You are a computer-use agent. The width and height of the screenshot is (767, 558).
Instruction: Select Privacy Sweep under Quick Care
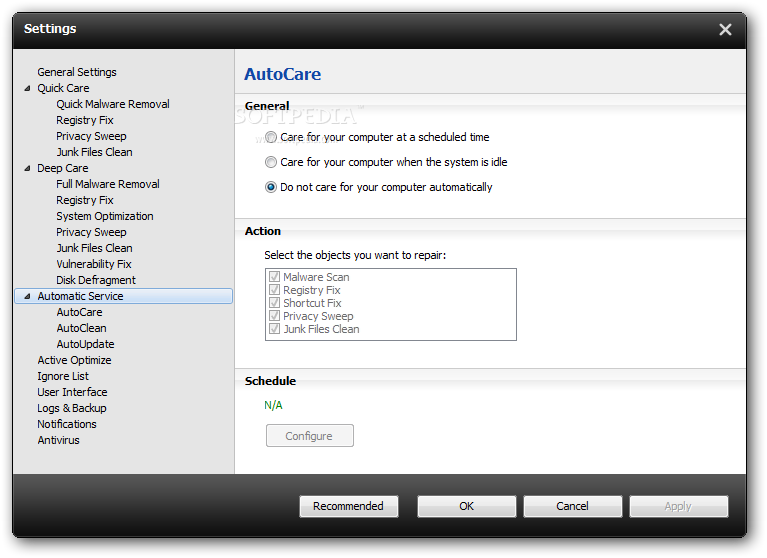pos(91,136)
